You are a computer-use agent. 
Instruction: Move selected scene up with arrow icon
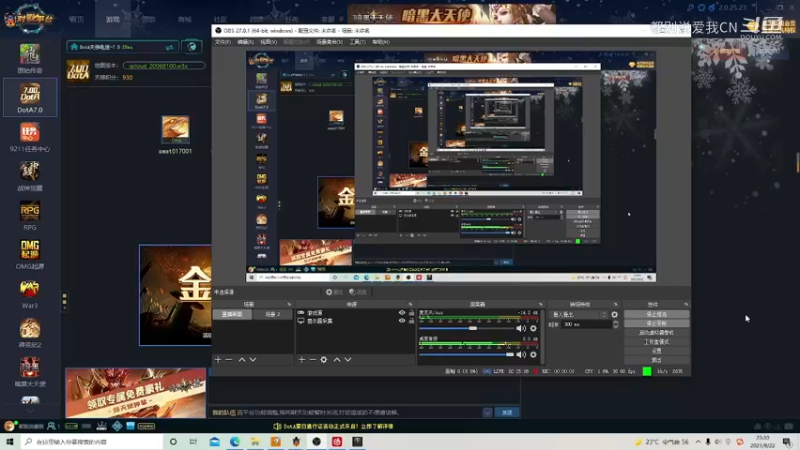click(x=242, y=360)
